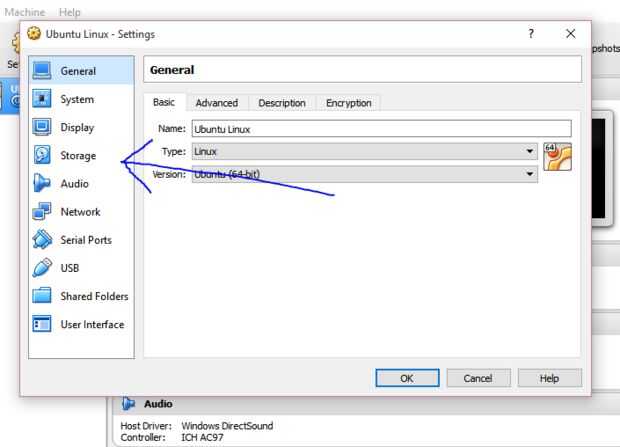
Task: Switch to the Encryption tab
Action: [348, 103]
